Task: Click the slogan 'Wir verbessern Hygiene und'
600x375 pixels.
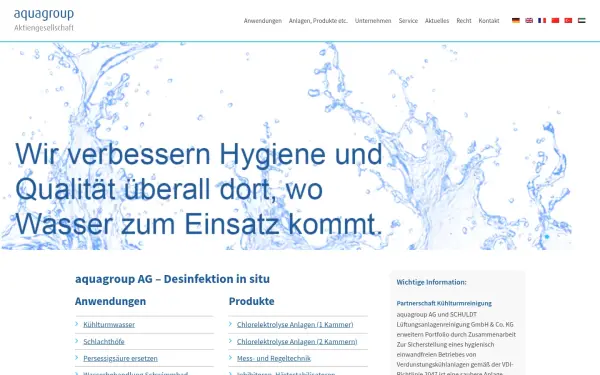Action: coord(199,154)
